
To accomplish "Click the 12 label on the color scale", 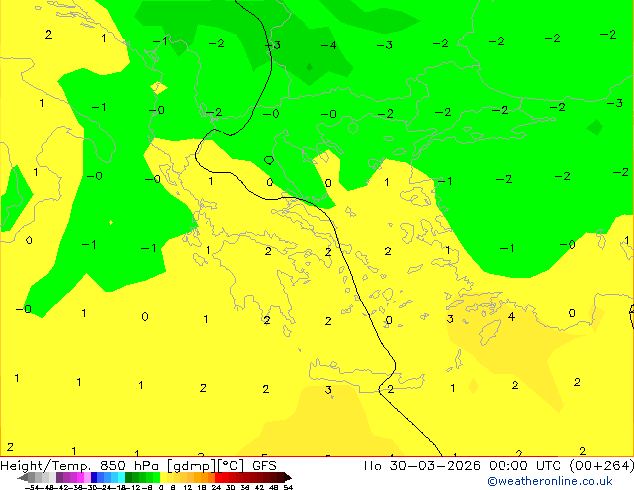I will coord(187,488).
